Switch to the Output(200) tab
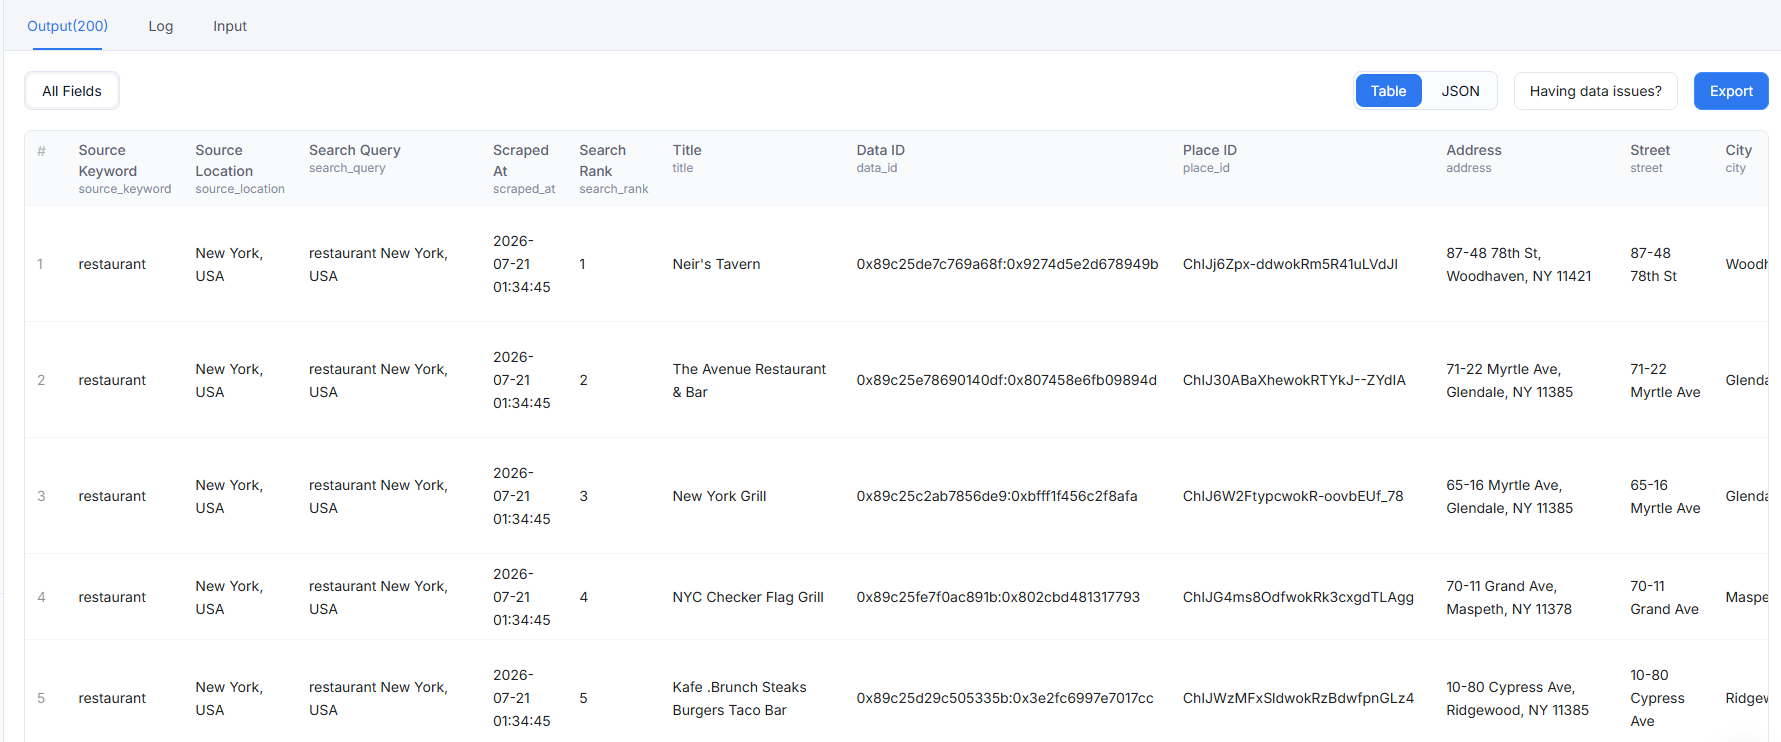 point(67,26)
